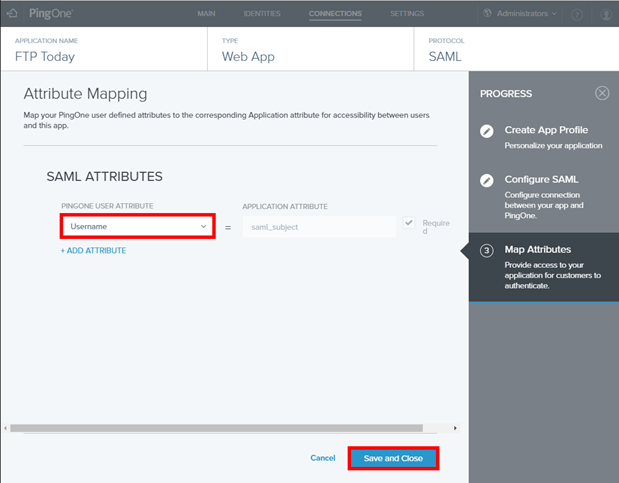Select the Connections navigation tab
Image resolution: width=619 pixels, height=483 pixels.
tap(335, 14)
